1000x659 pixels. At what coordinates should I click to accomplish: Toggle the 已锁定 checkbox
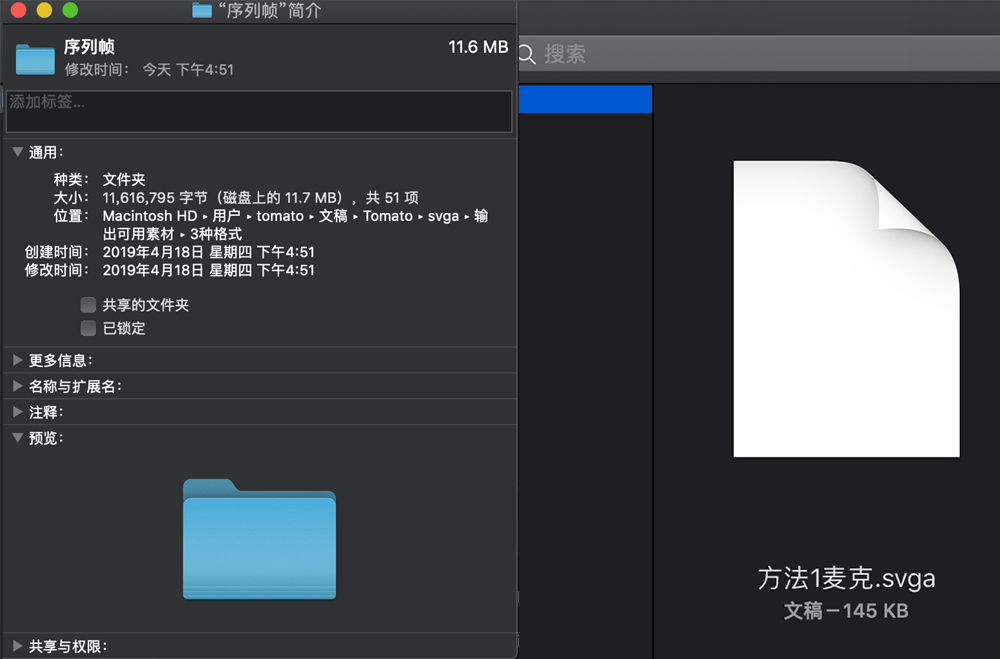point(88,328)
